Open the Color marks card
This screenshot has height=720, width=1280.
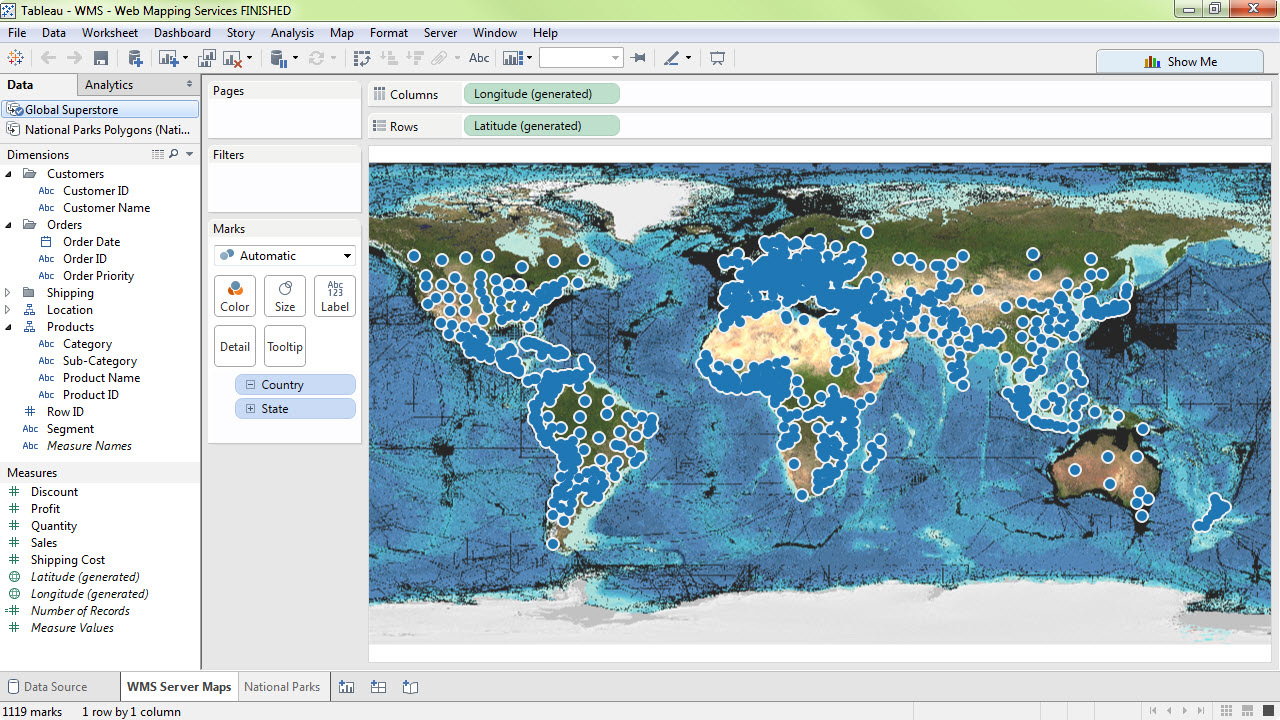(x=235, y=296)
